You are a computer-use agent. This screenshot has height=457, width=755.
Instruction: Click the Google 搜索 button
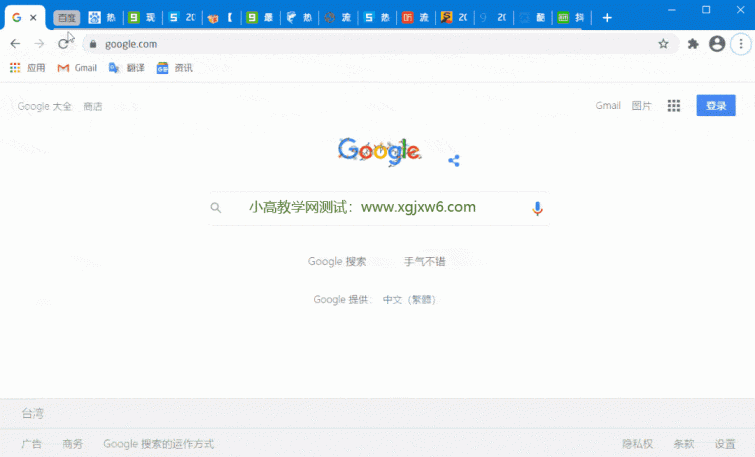tap(337, 261)
